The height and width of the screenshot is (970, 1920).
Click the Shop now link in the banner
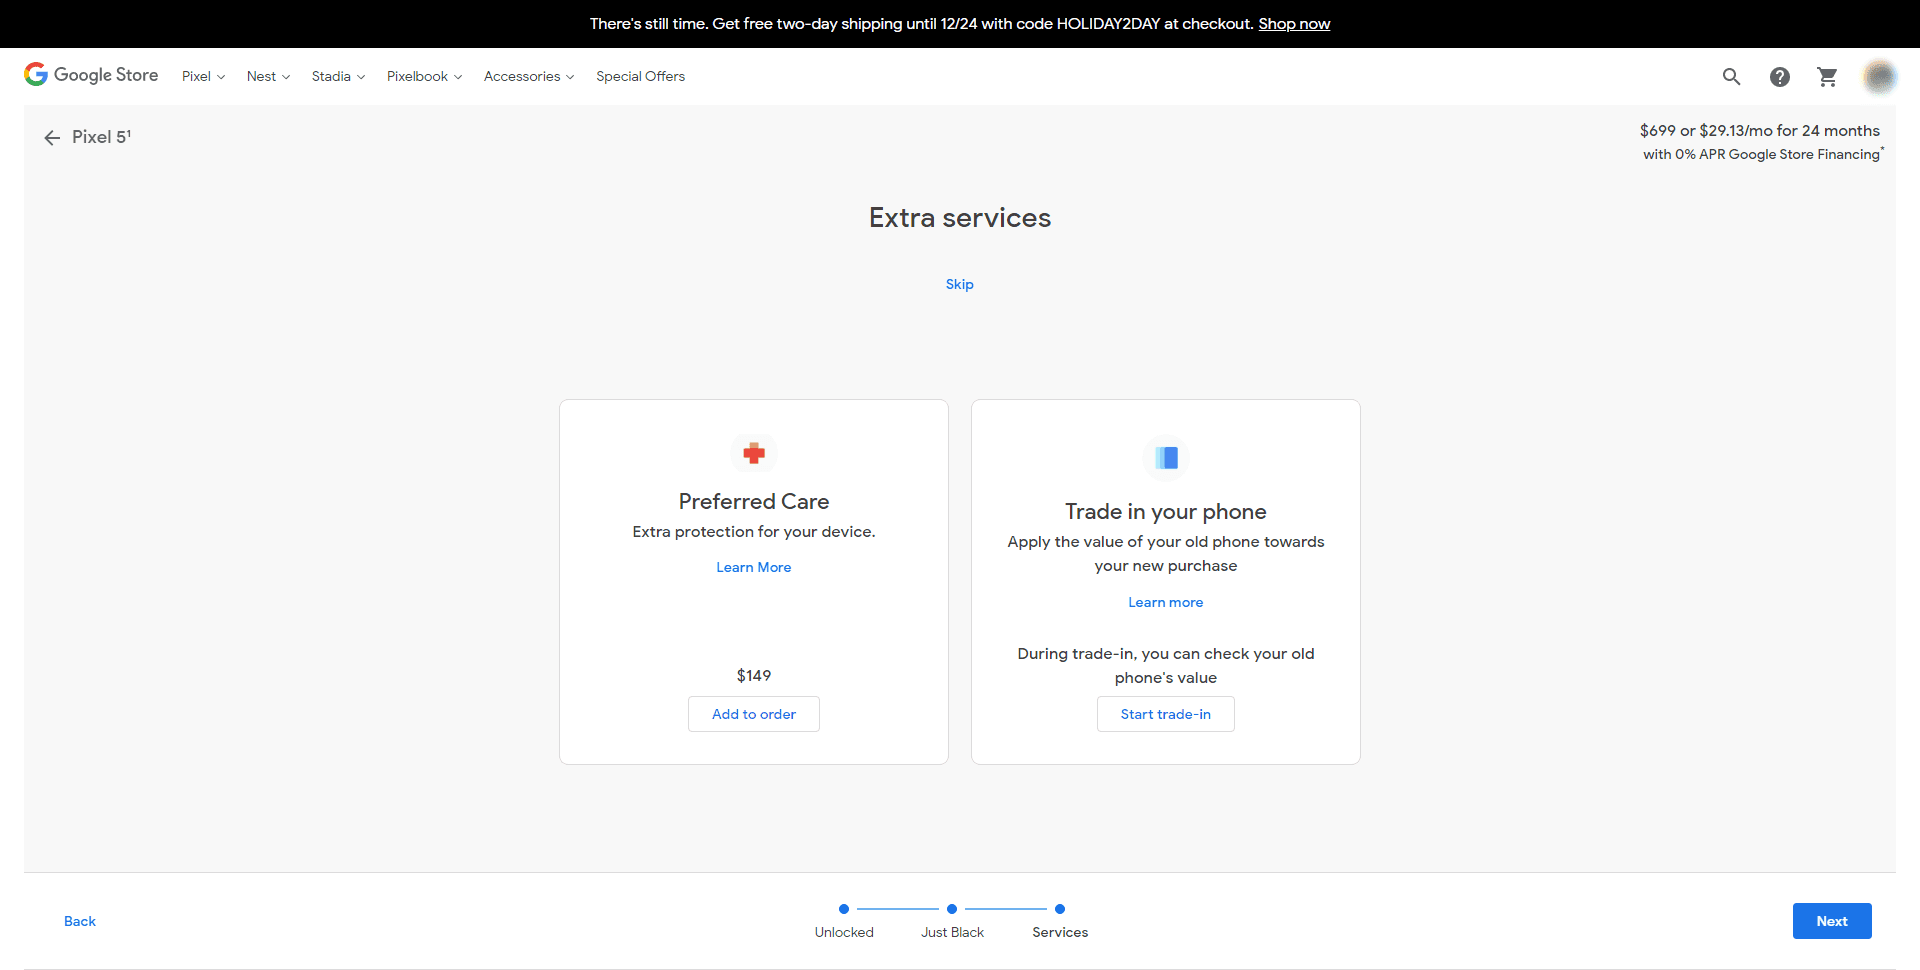coord(1294,23)
